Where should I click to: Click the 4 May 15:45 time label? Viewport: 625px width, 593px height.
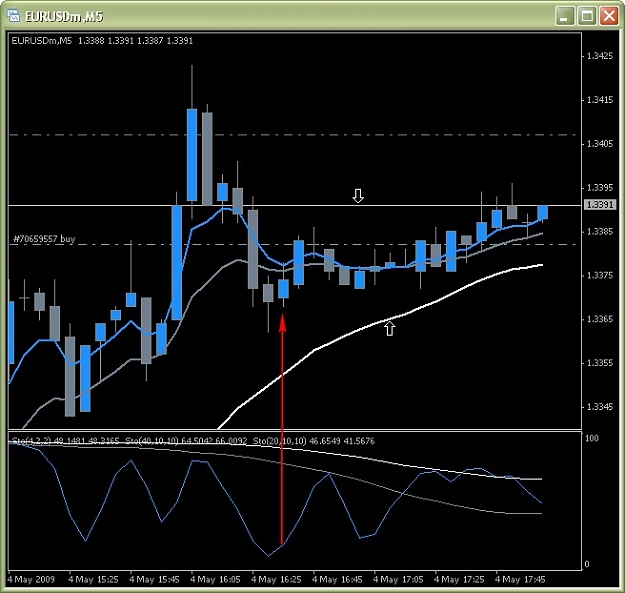[x=154, y=579]
